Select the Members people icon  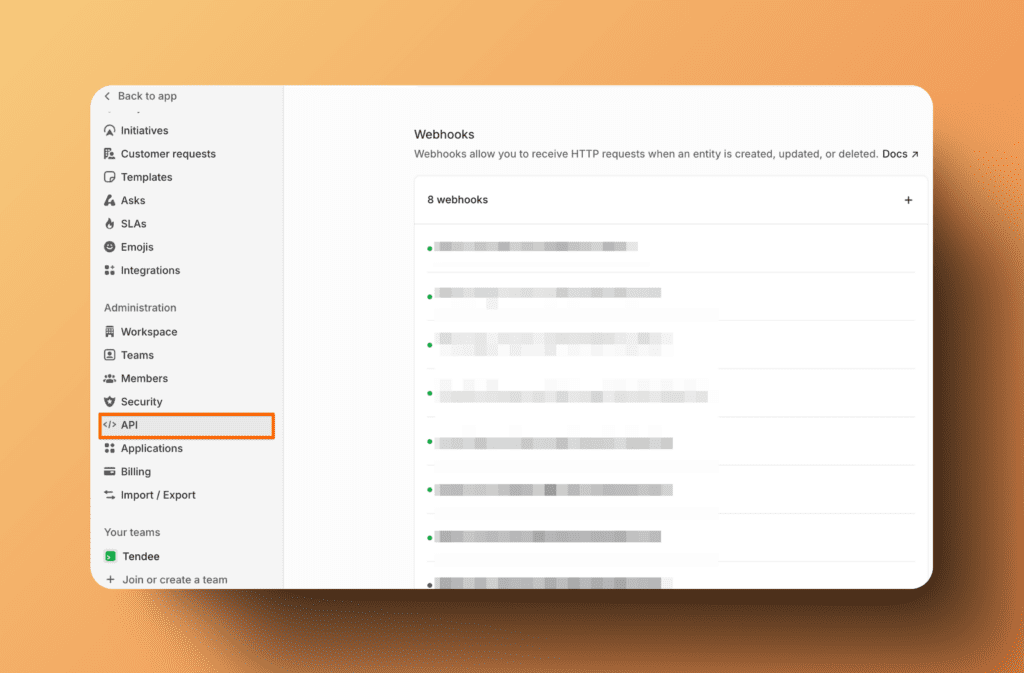click(110, 378)
